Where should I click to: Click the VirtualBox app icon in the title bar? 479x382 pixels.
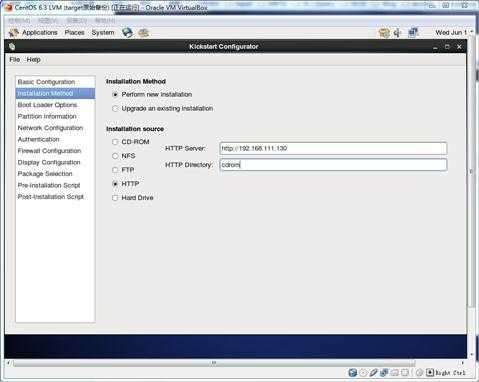(x=9, y=7)
